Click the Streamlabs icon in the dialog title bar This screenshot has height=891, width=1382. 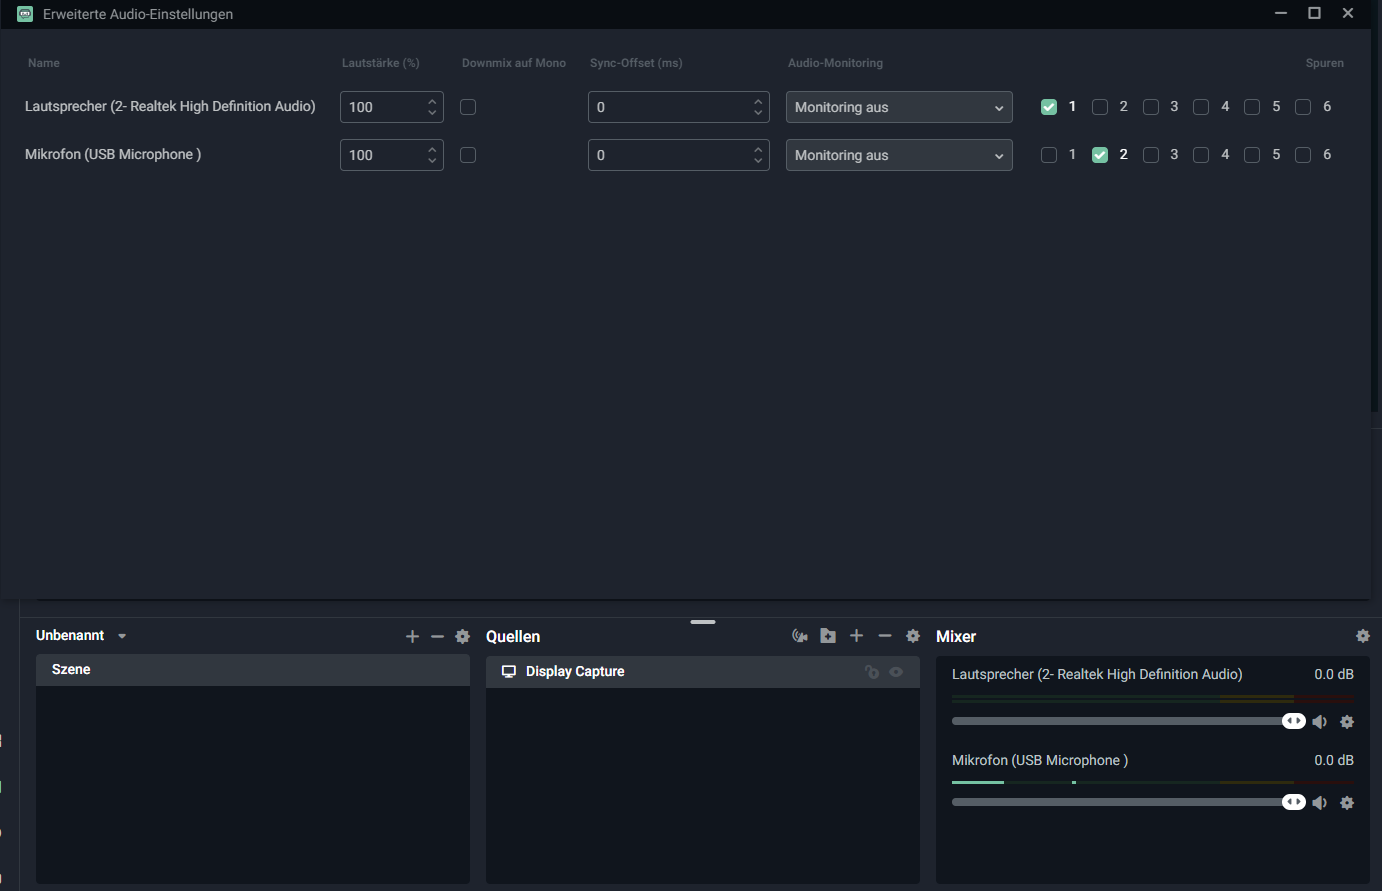pos(25,14)
